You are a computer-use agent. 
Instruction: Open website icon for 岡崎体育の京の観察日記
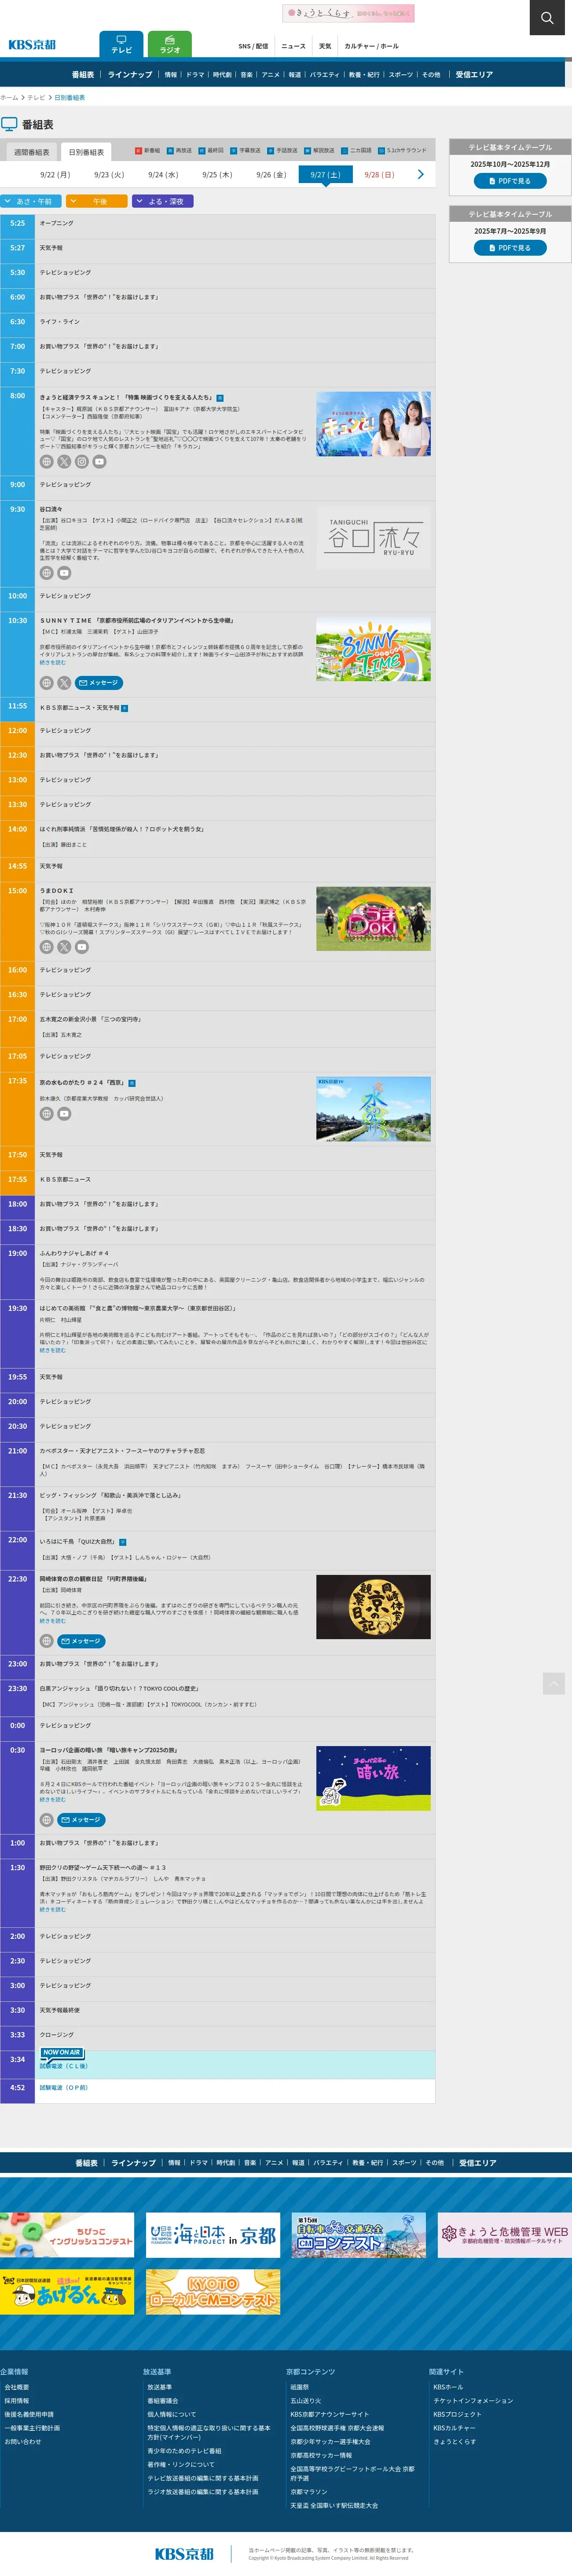pos(46,1641)
